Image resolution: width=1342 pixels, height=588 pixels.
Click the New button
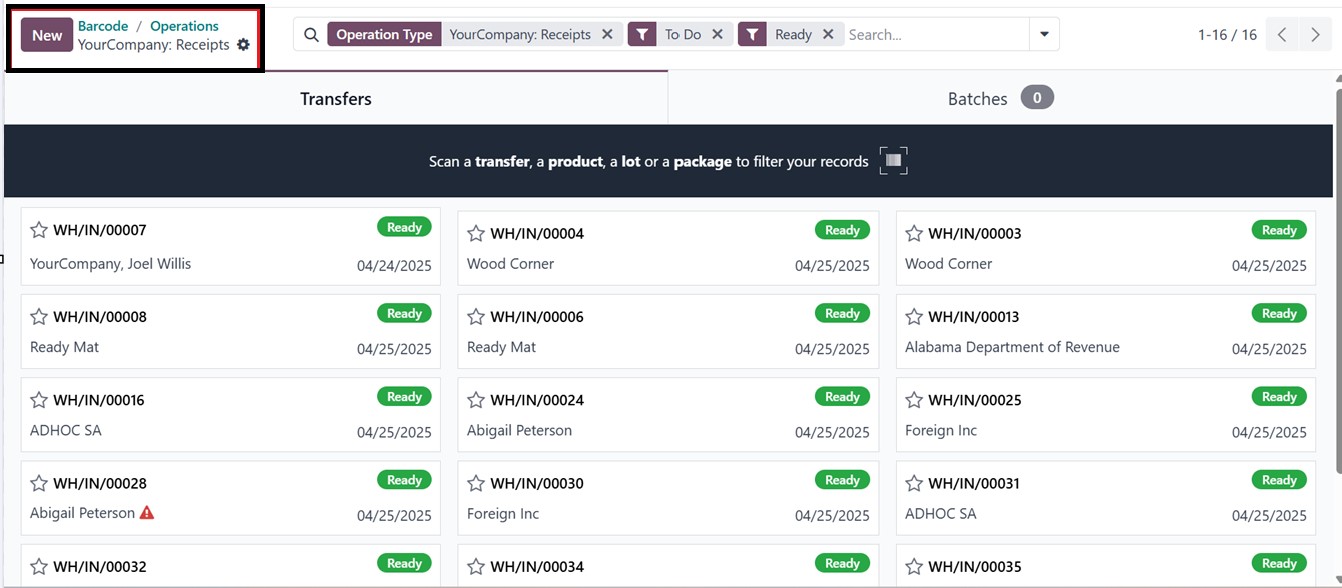coord(47,35)
